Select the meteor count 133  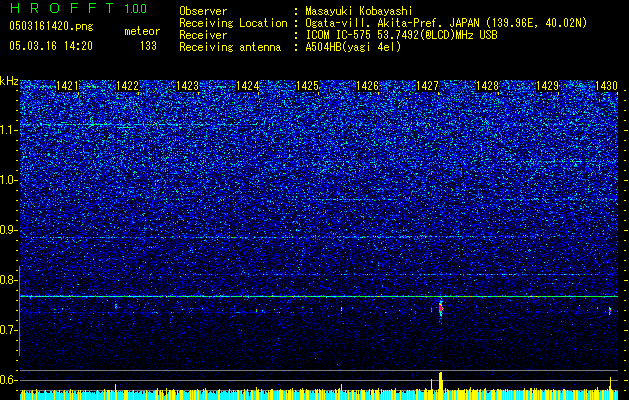point(148,46)
